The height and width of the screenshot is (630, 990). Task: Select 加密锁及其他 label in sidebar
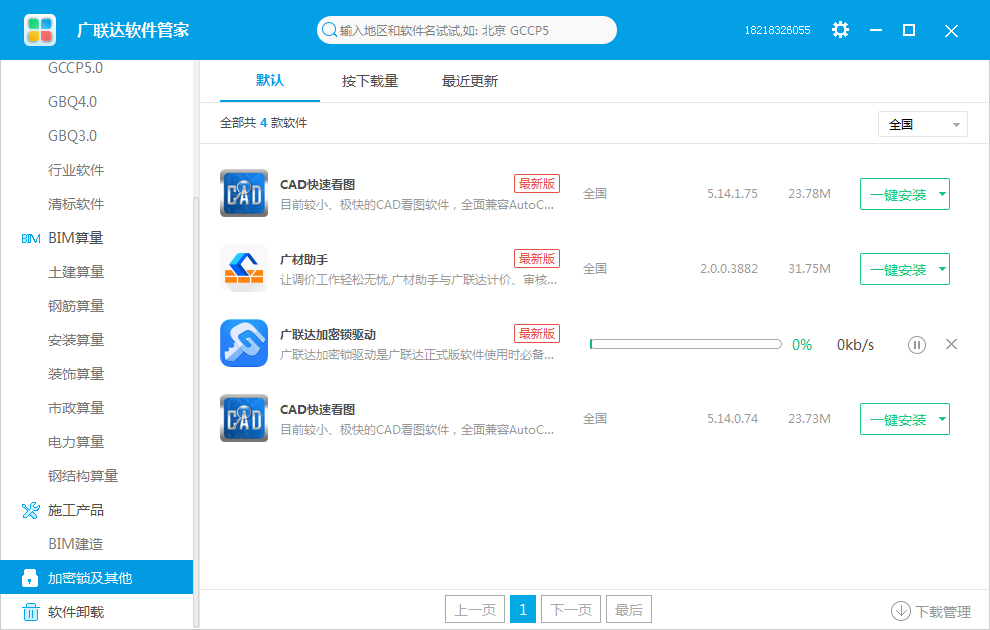point(90,578)
